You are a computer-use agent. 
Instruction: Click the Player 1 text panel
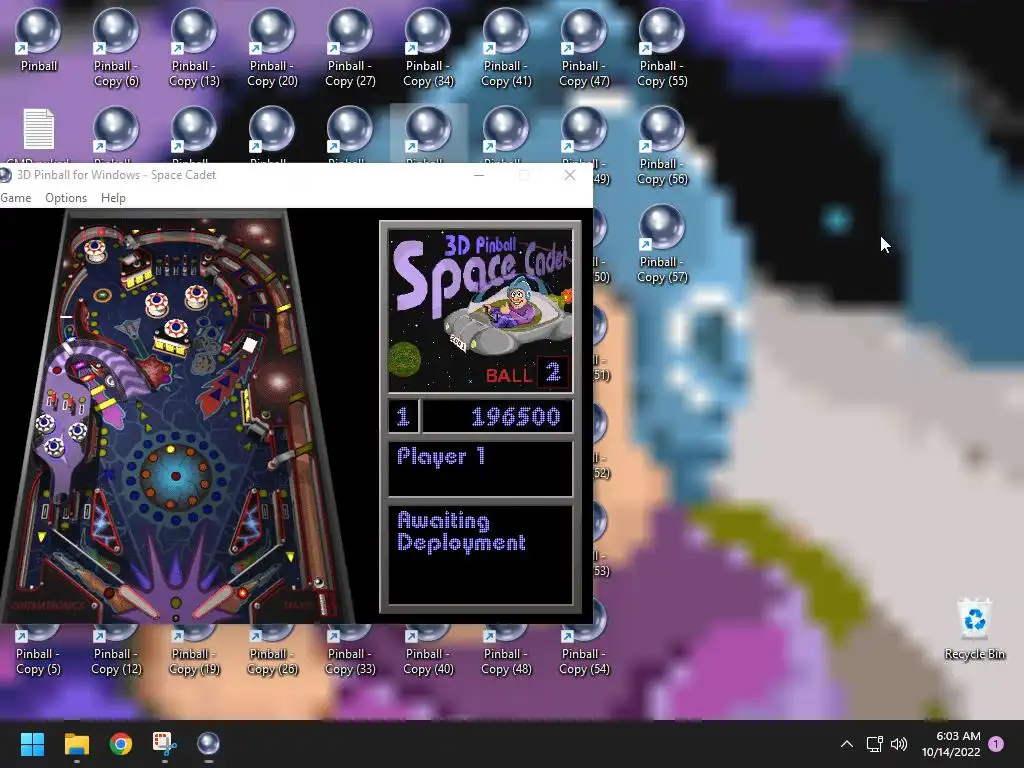point(480,469)
